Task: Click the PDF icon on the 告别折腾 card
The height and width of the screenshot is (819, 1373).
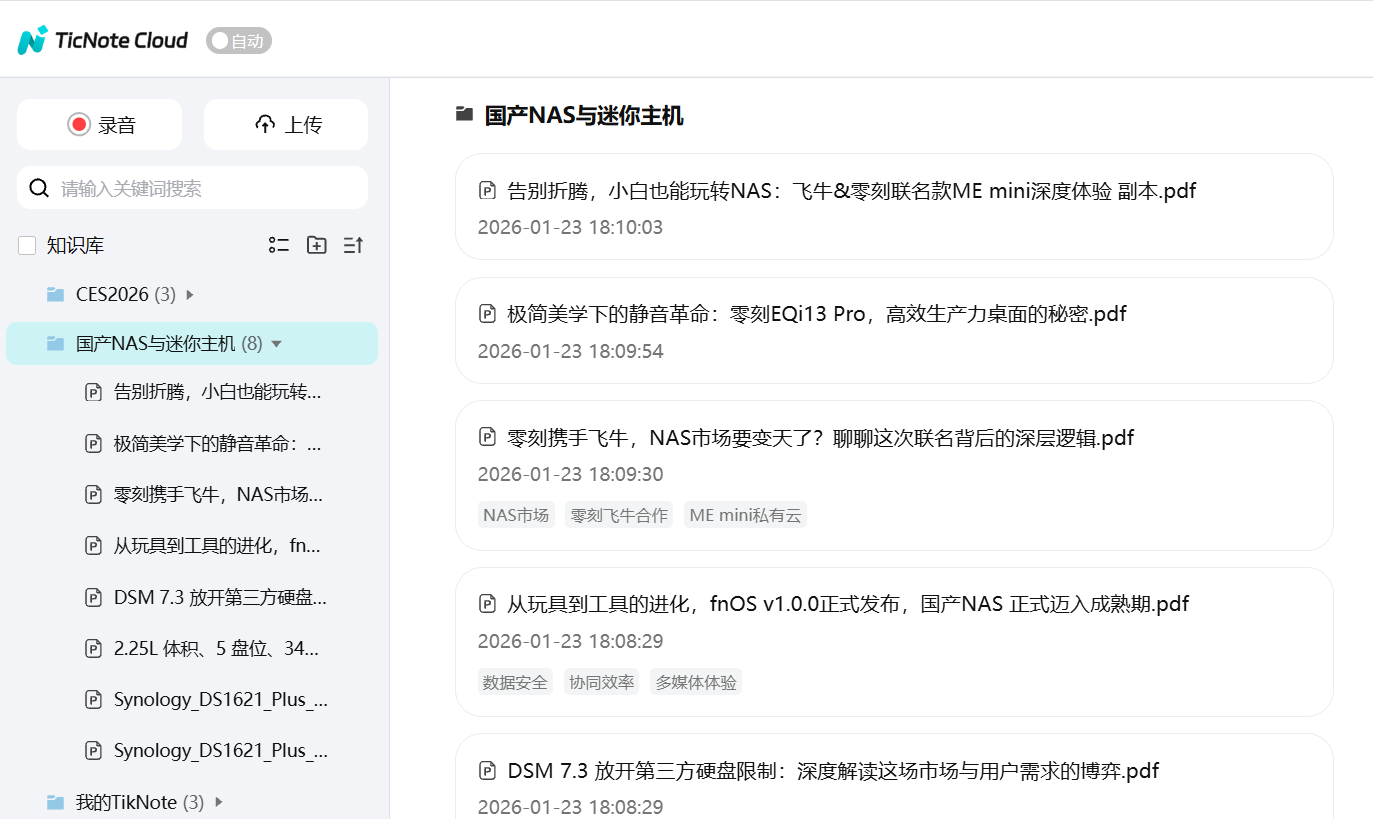Action: pos(488,191)
